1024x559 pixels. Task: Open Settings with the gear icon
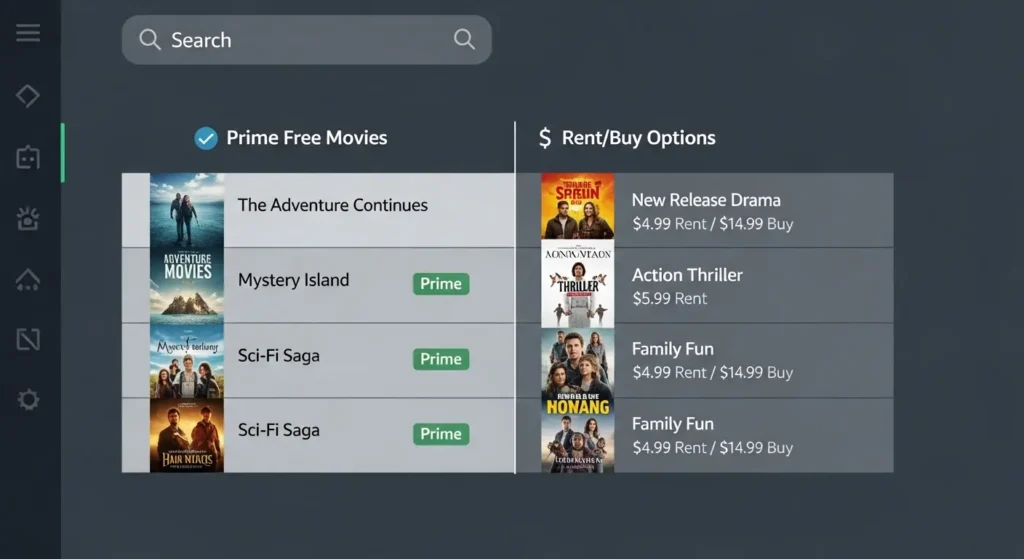coord(28,401)
